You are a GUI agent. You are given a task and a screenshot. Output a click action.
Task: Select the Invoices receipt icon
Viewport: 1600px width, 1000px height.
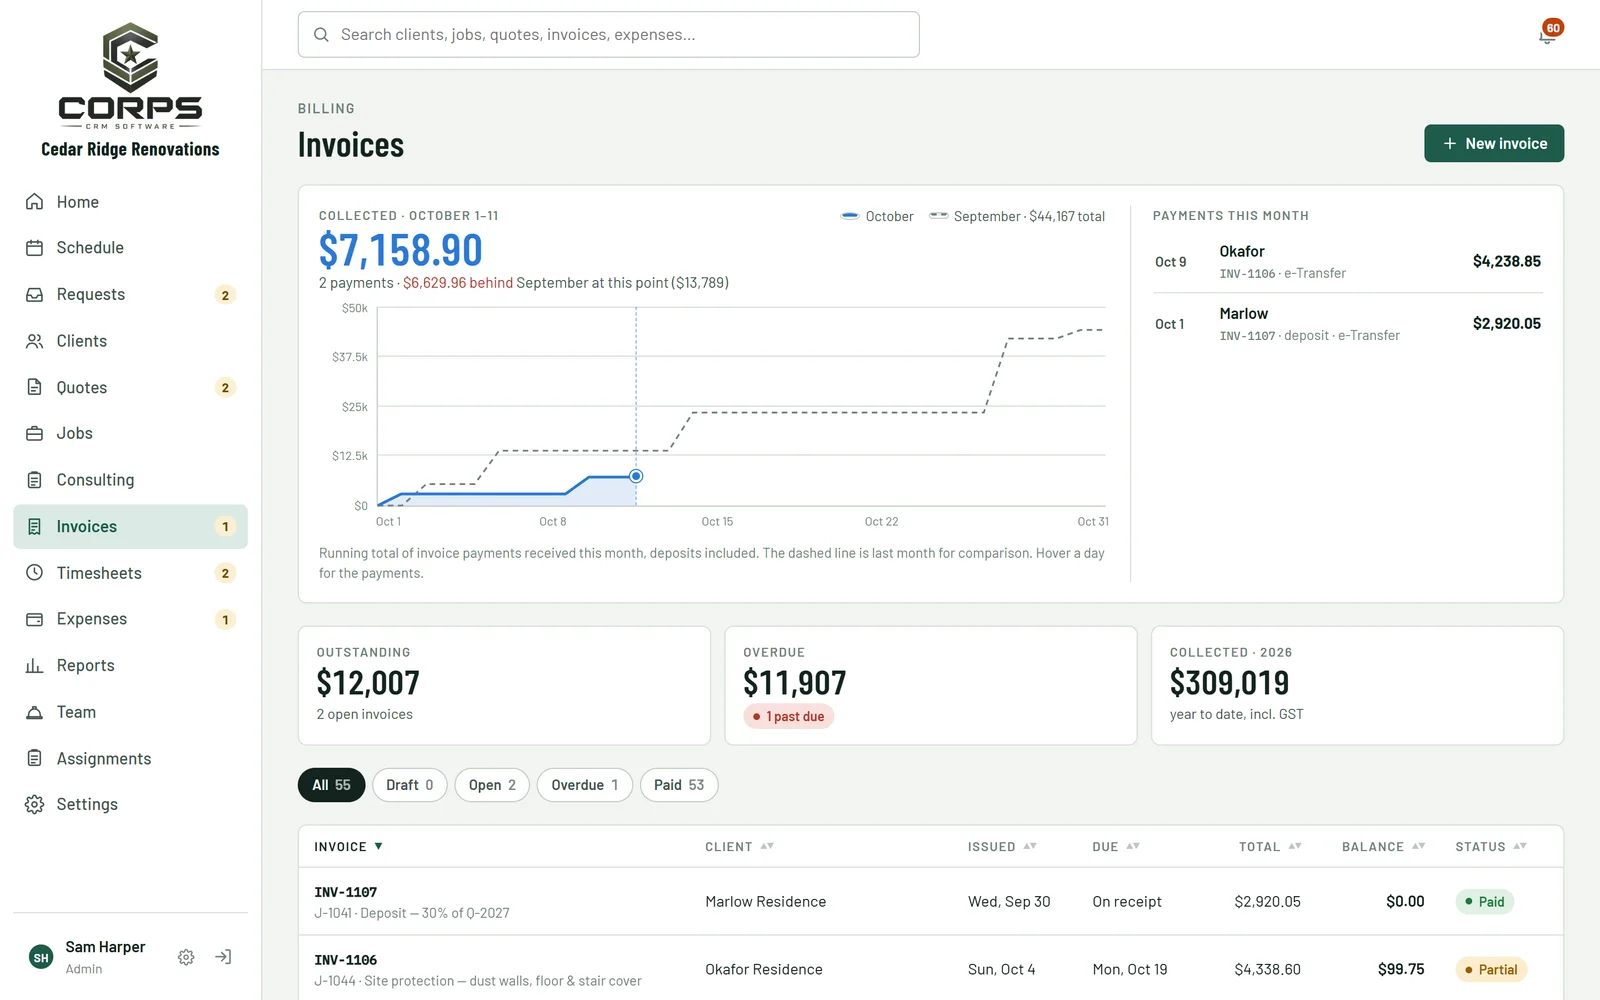tap(34, 526)
